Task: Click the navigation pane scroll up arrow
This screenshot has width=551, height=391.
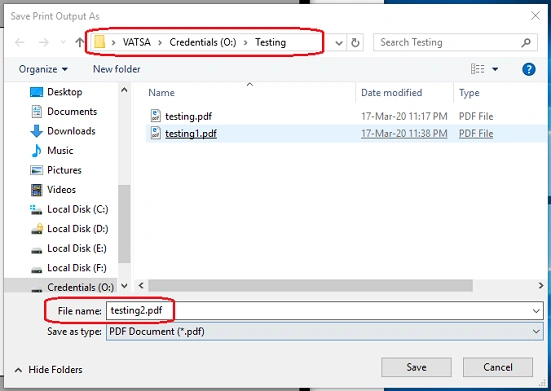Action: pyautogui.click(x=124, y=90)
